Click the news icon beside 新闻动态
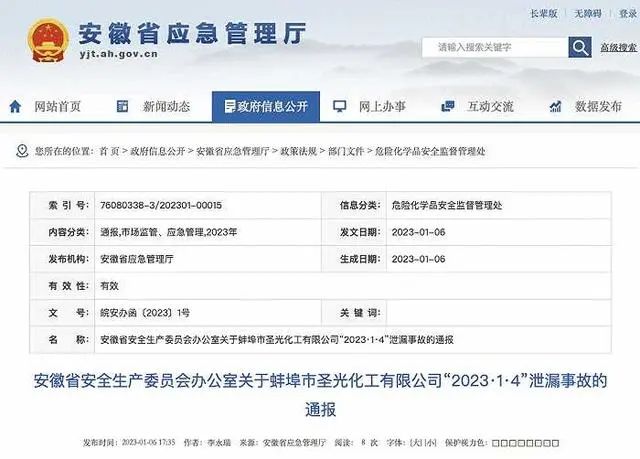Viewport: 640px width, 459px height. 122,106
